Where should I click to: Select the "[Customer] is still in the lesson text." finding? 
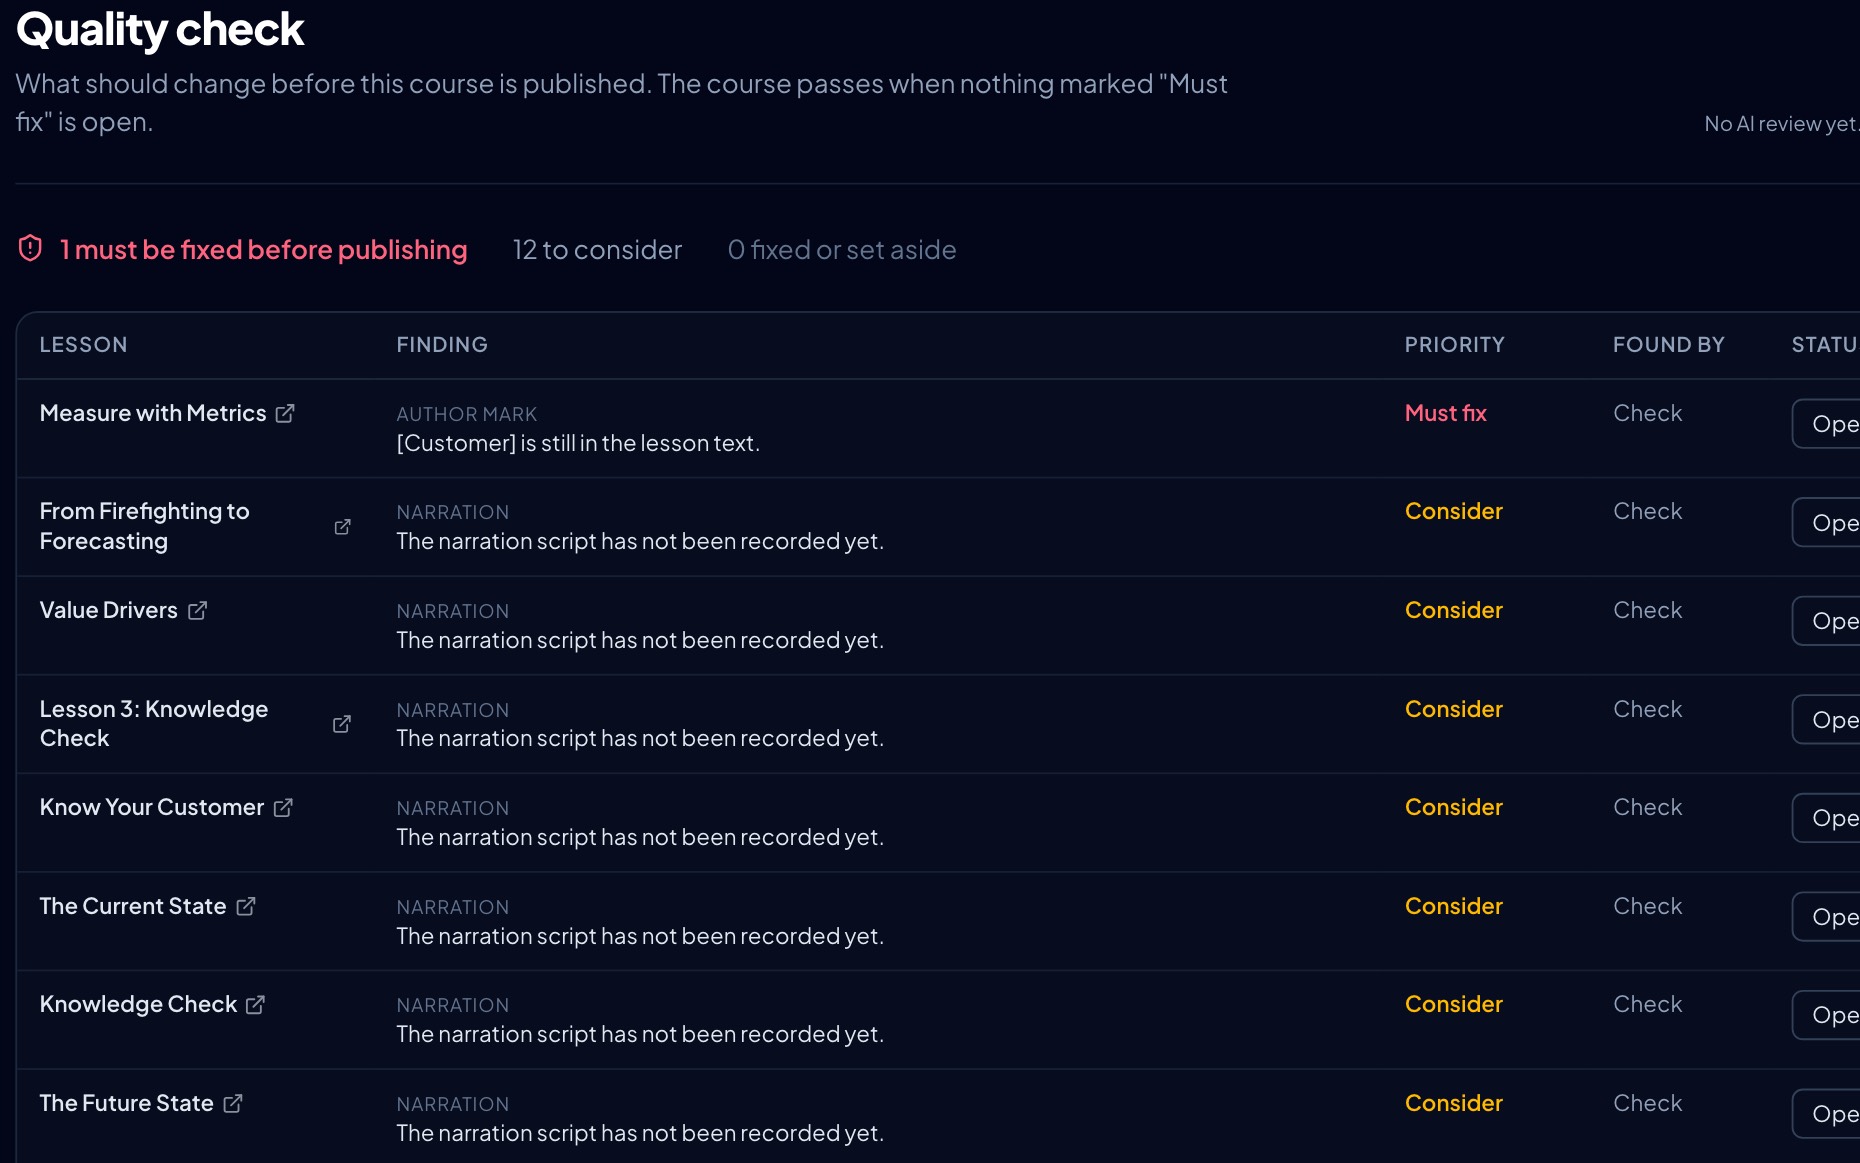(x=578, y=443)
